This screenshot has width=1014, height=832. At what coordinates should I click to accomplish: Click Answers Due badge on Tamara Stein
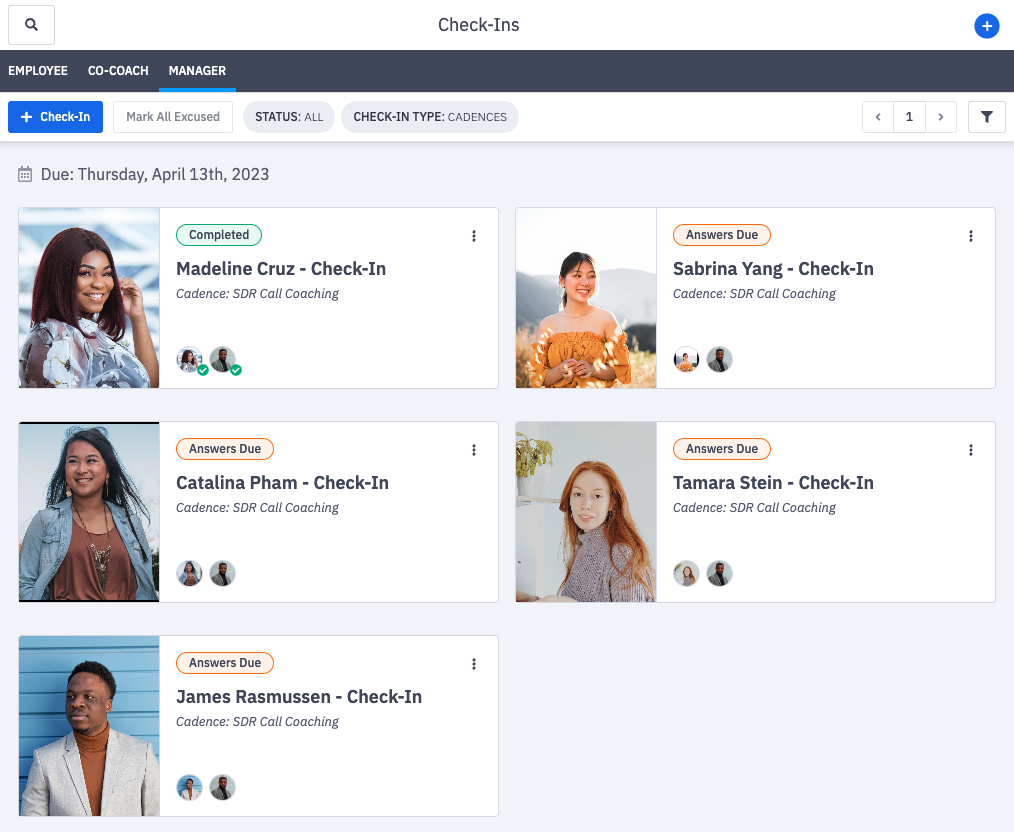tap(722, 449)
